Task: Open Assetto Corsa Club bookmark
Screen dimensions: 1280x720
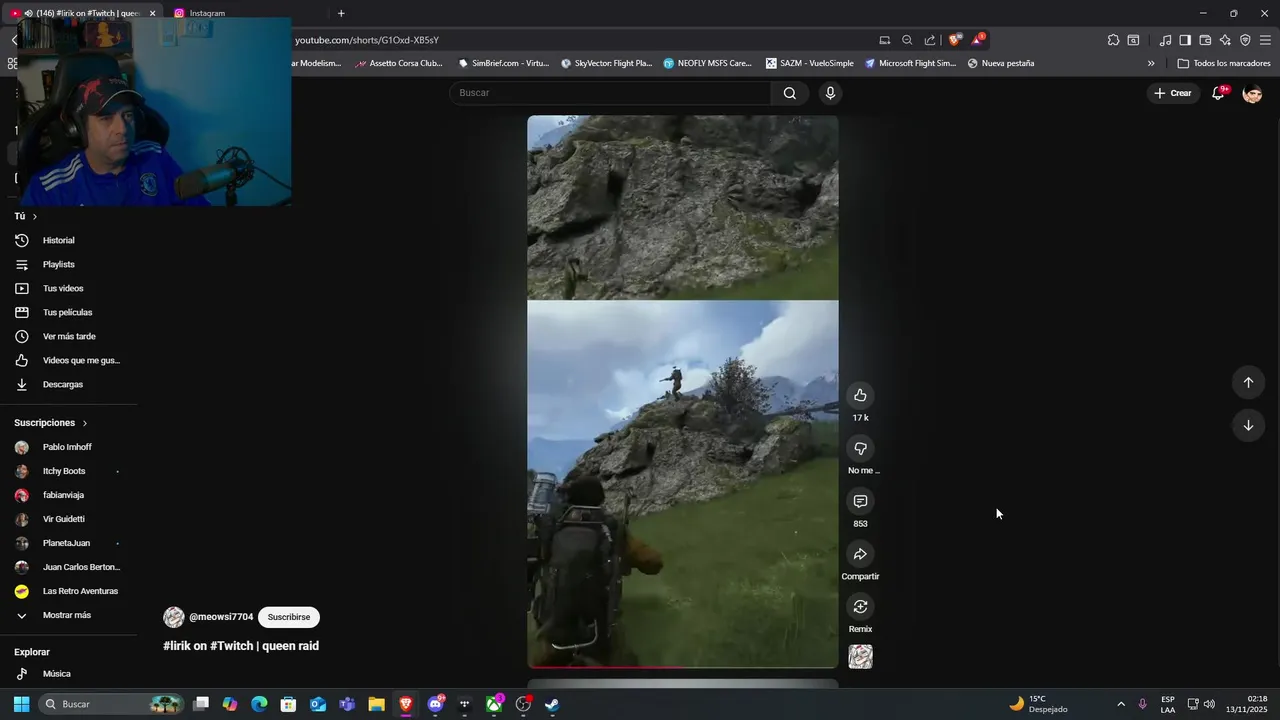Action: pyautogui.click(x=398, y=64)
